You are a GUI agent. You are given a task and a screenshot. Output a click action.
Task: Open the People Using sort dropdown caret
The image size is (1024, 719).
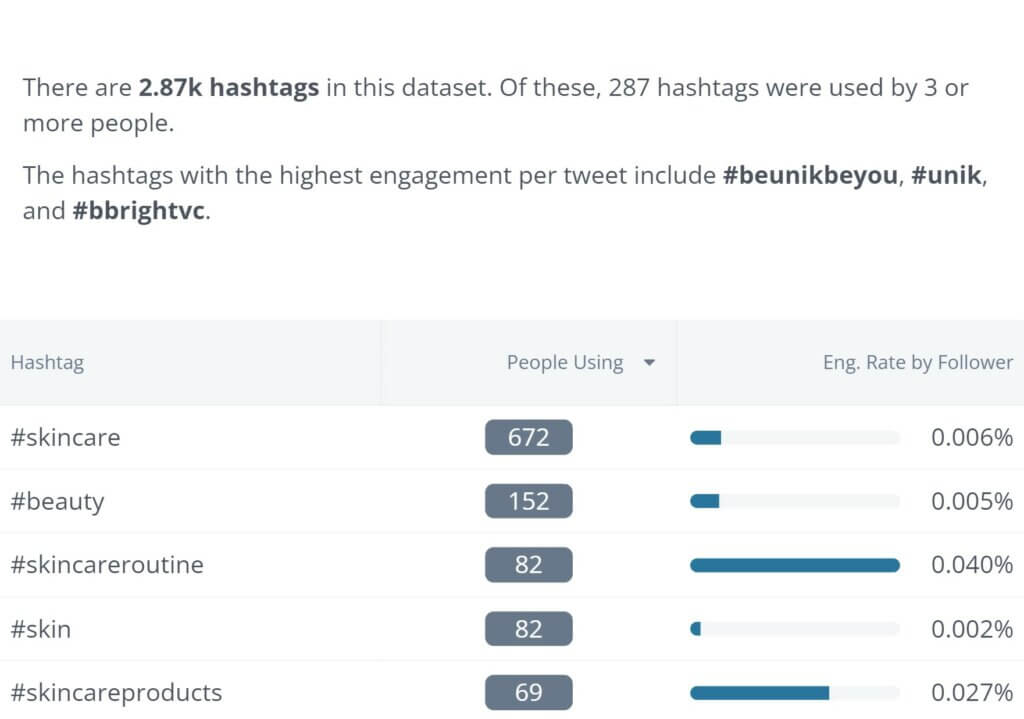pos(649,363)
